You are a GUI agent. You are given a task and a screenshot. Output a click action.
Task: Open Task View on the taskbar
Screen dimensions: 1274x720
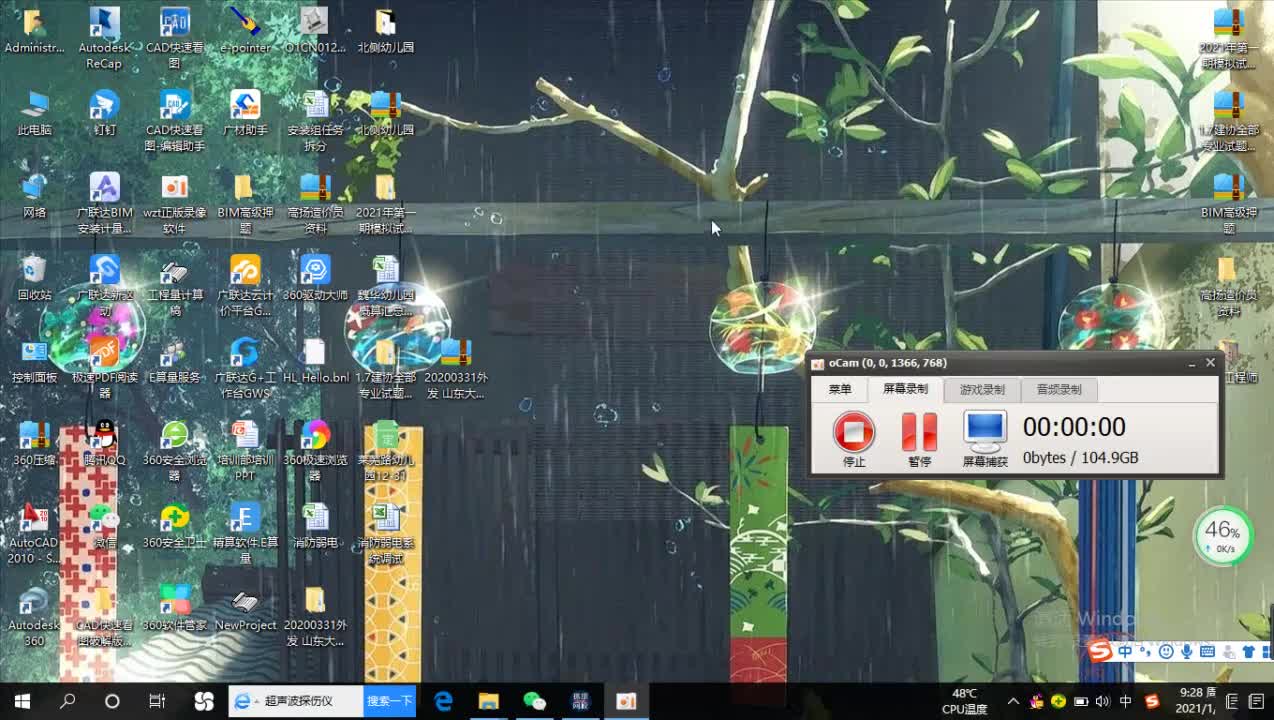point(157,701)
